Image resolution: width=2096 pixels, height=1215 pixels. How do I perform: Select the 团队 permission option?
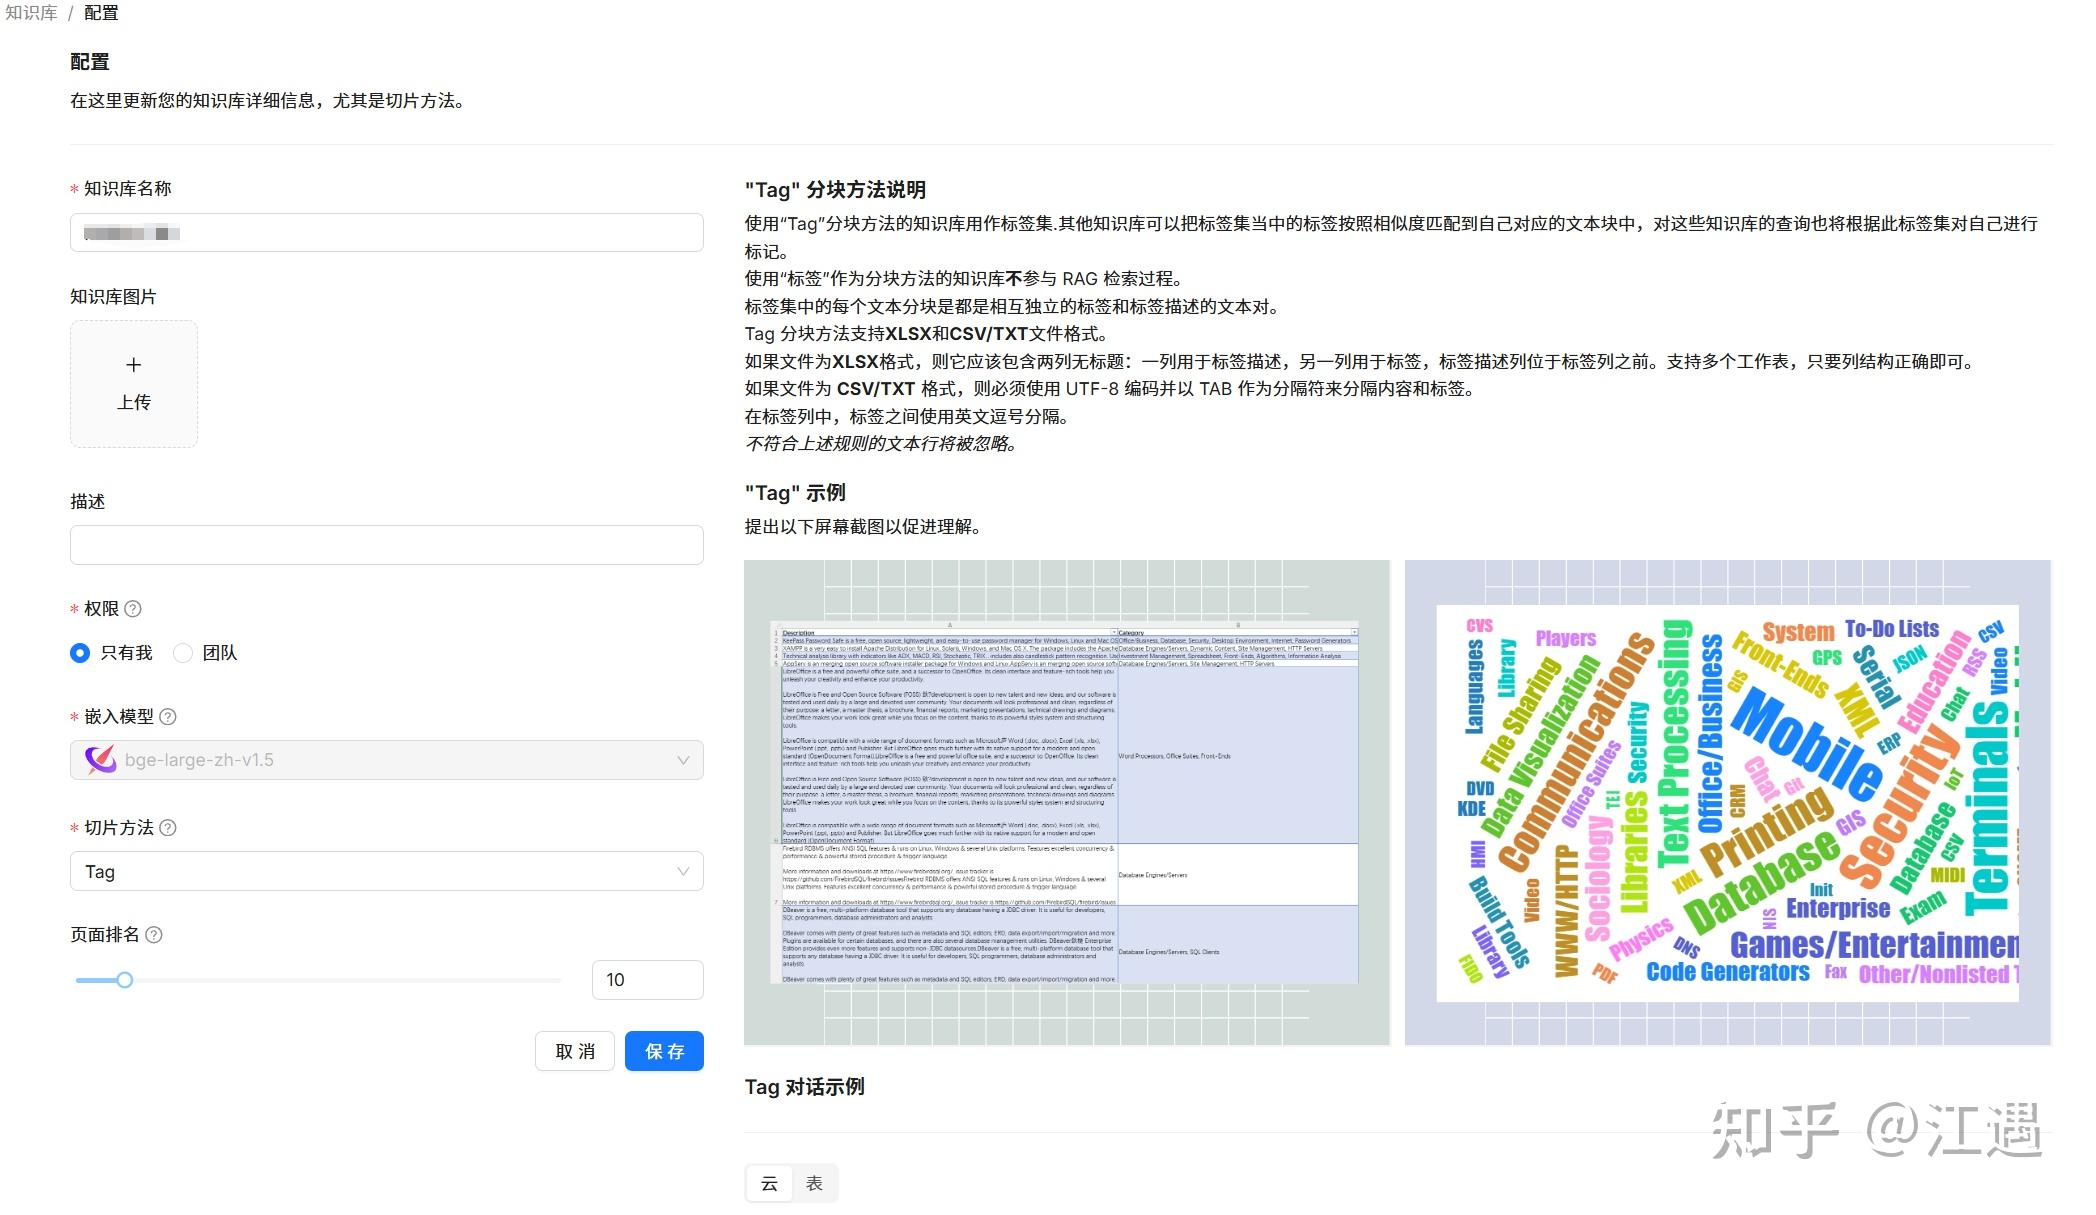[182, 652]
